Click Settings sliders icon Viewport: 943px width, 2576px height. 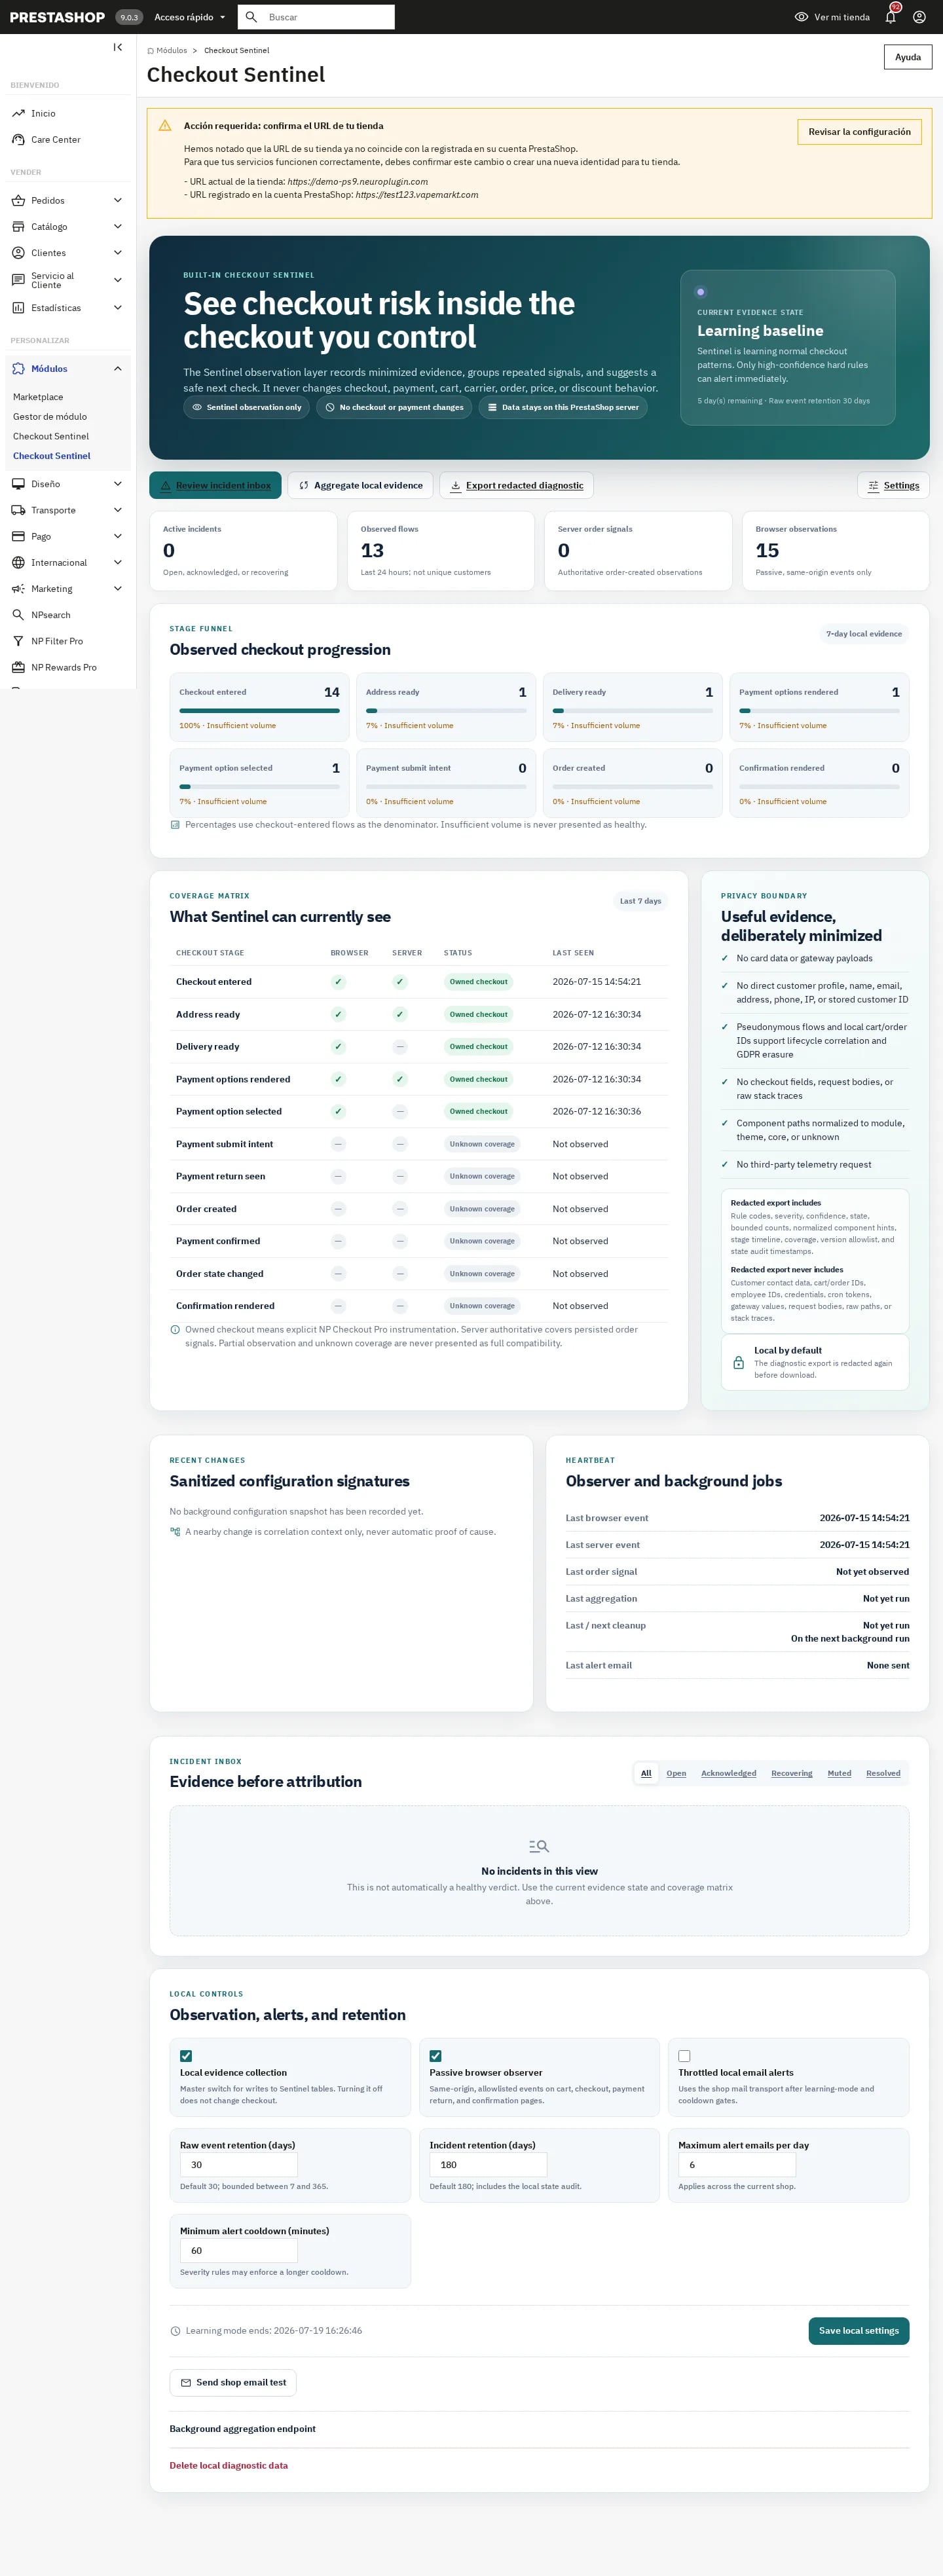873,486
